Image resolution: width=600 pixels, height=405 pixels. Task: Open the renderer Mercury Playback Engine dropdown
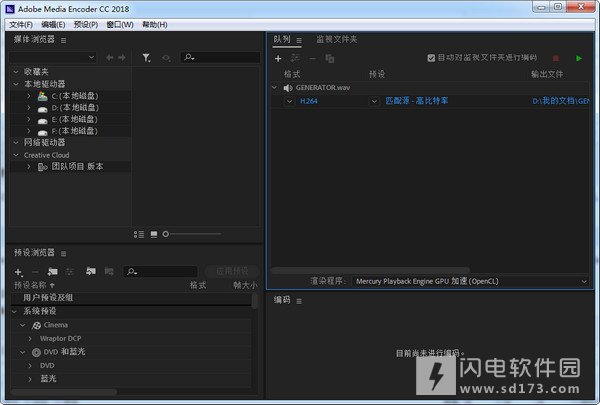pos(470,281)
